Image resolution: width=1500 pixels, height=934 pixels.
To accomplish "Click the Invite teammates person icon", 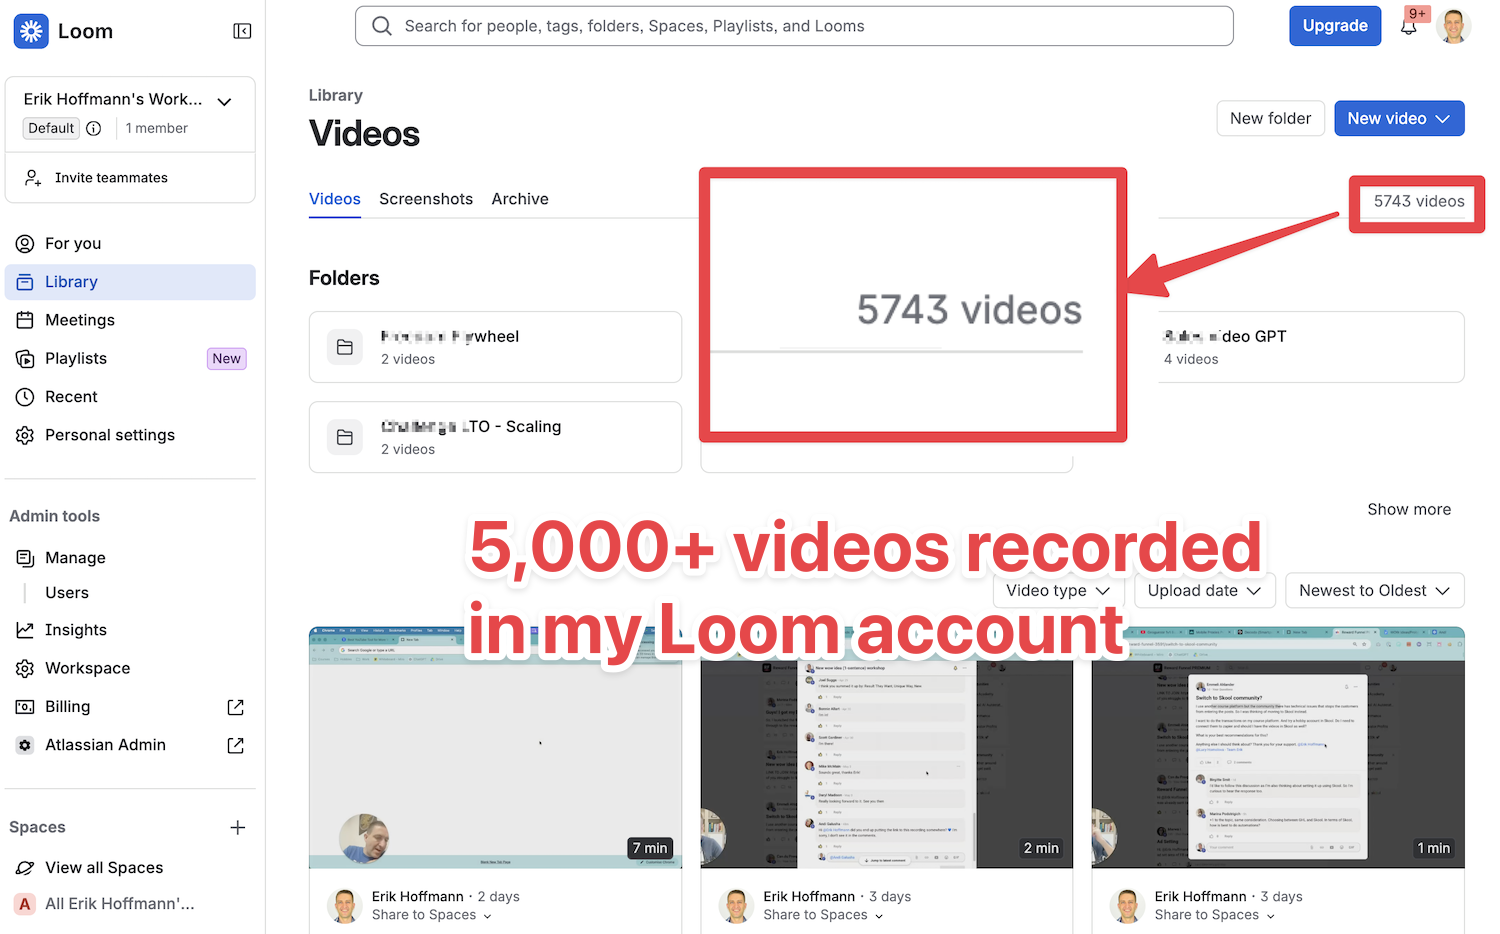I will (x=33, y=178).
